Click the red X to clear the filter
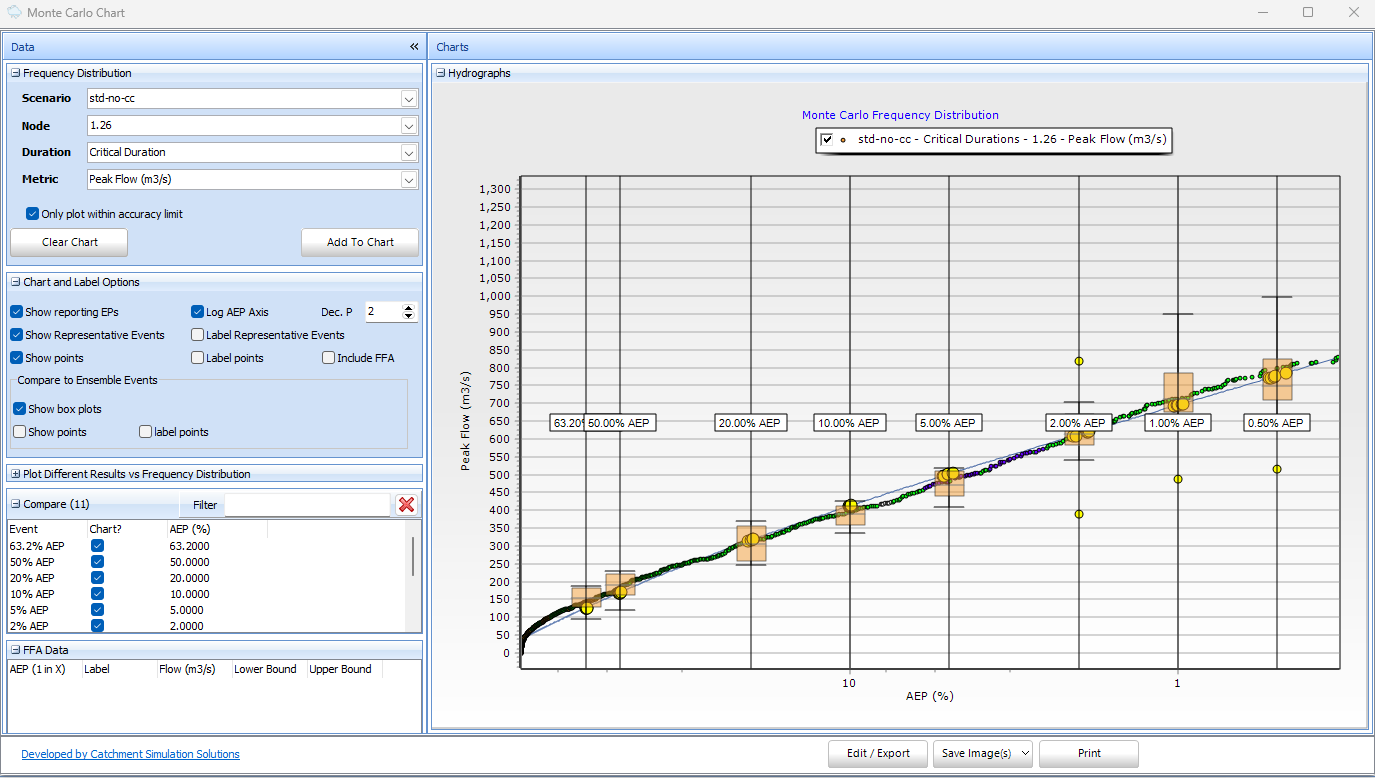This screenshot has height=778, width=1375. [407, 504]
